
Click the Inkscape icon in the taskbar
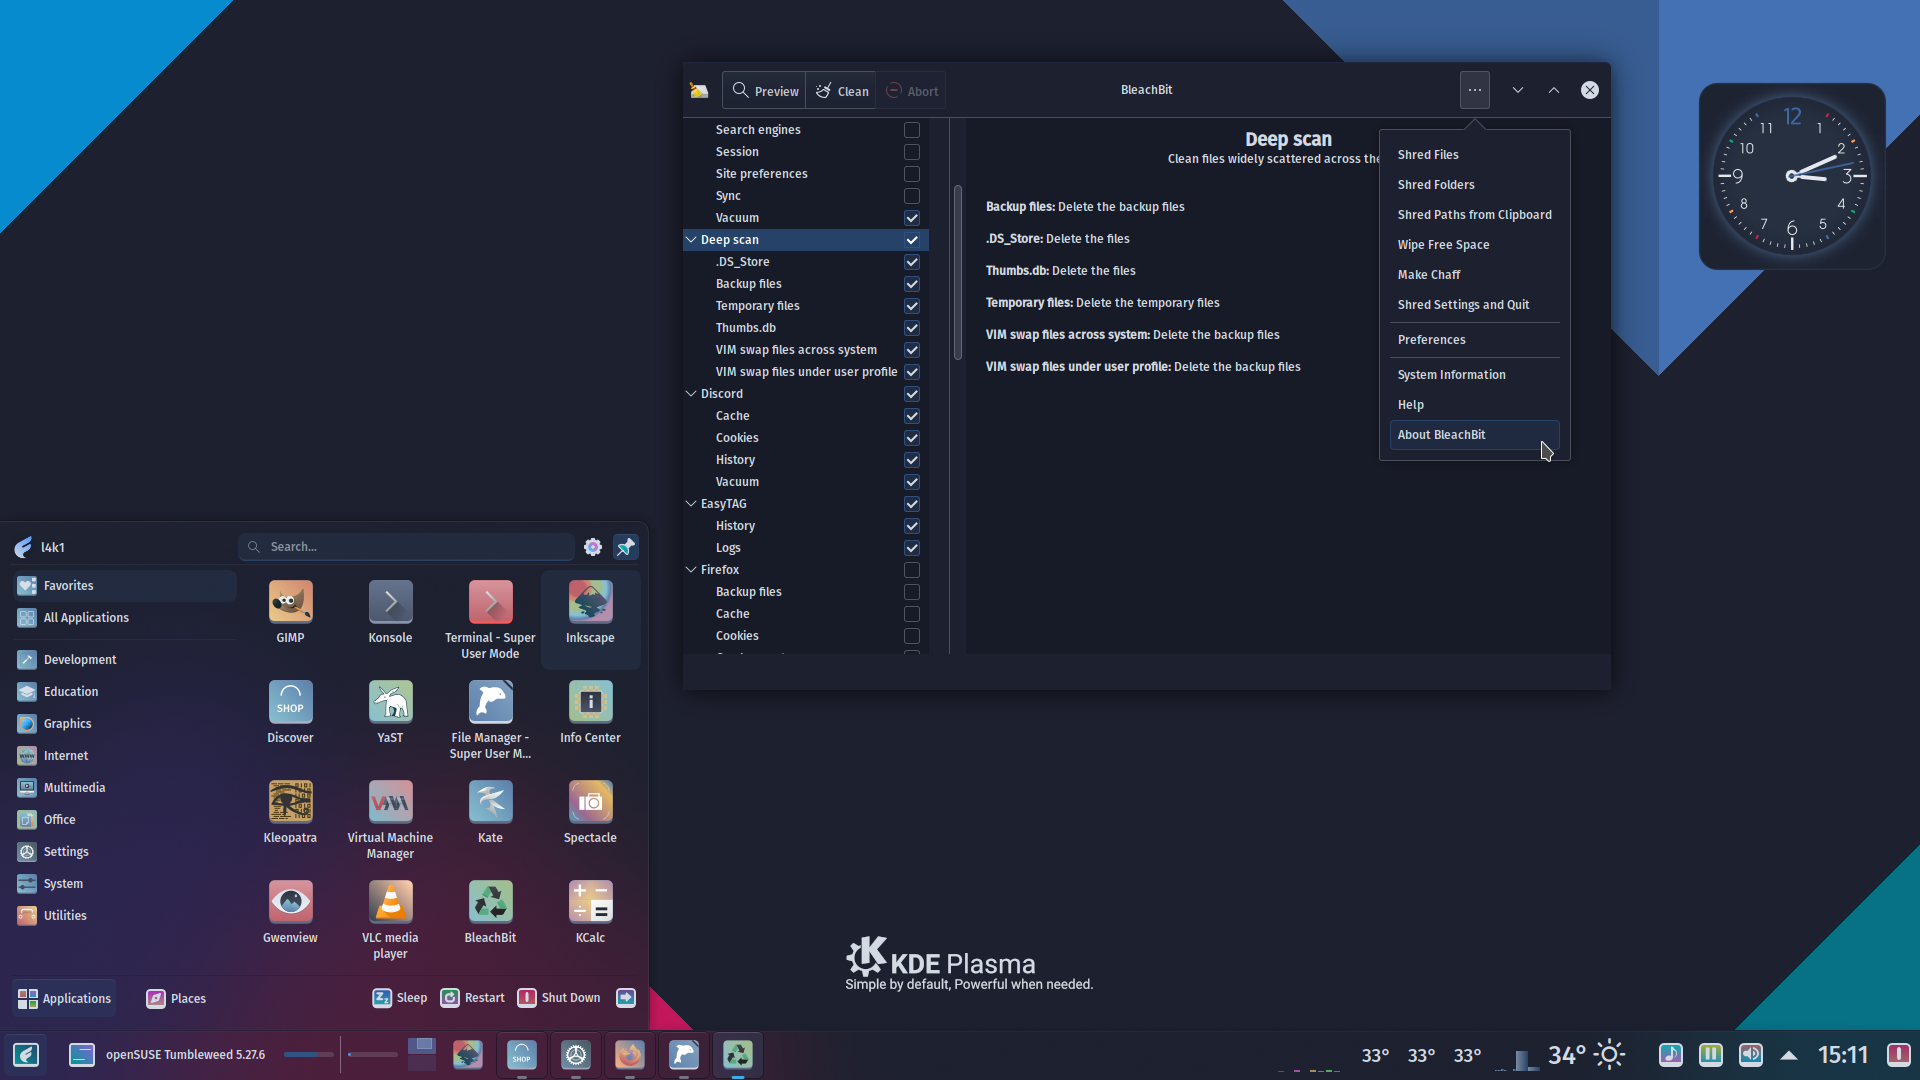pyautogui.click(x=468, y=1054)
